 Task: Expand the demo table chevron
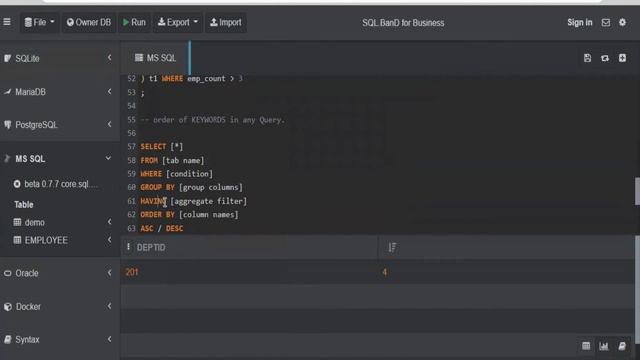pos(109,222)
